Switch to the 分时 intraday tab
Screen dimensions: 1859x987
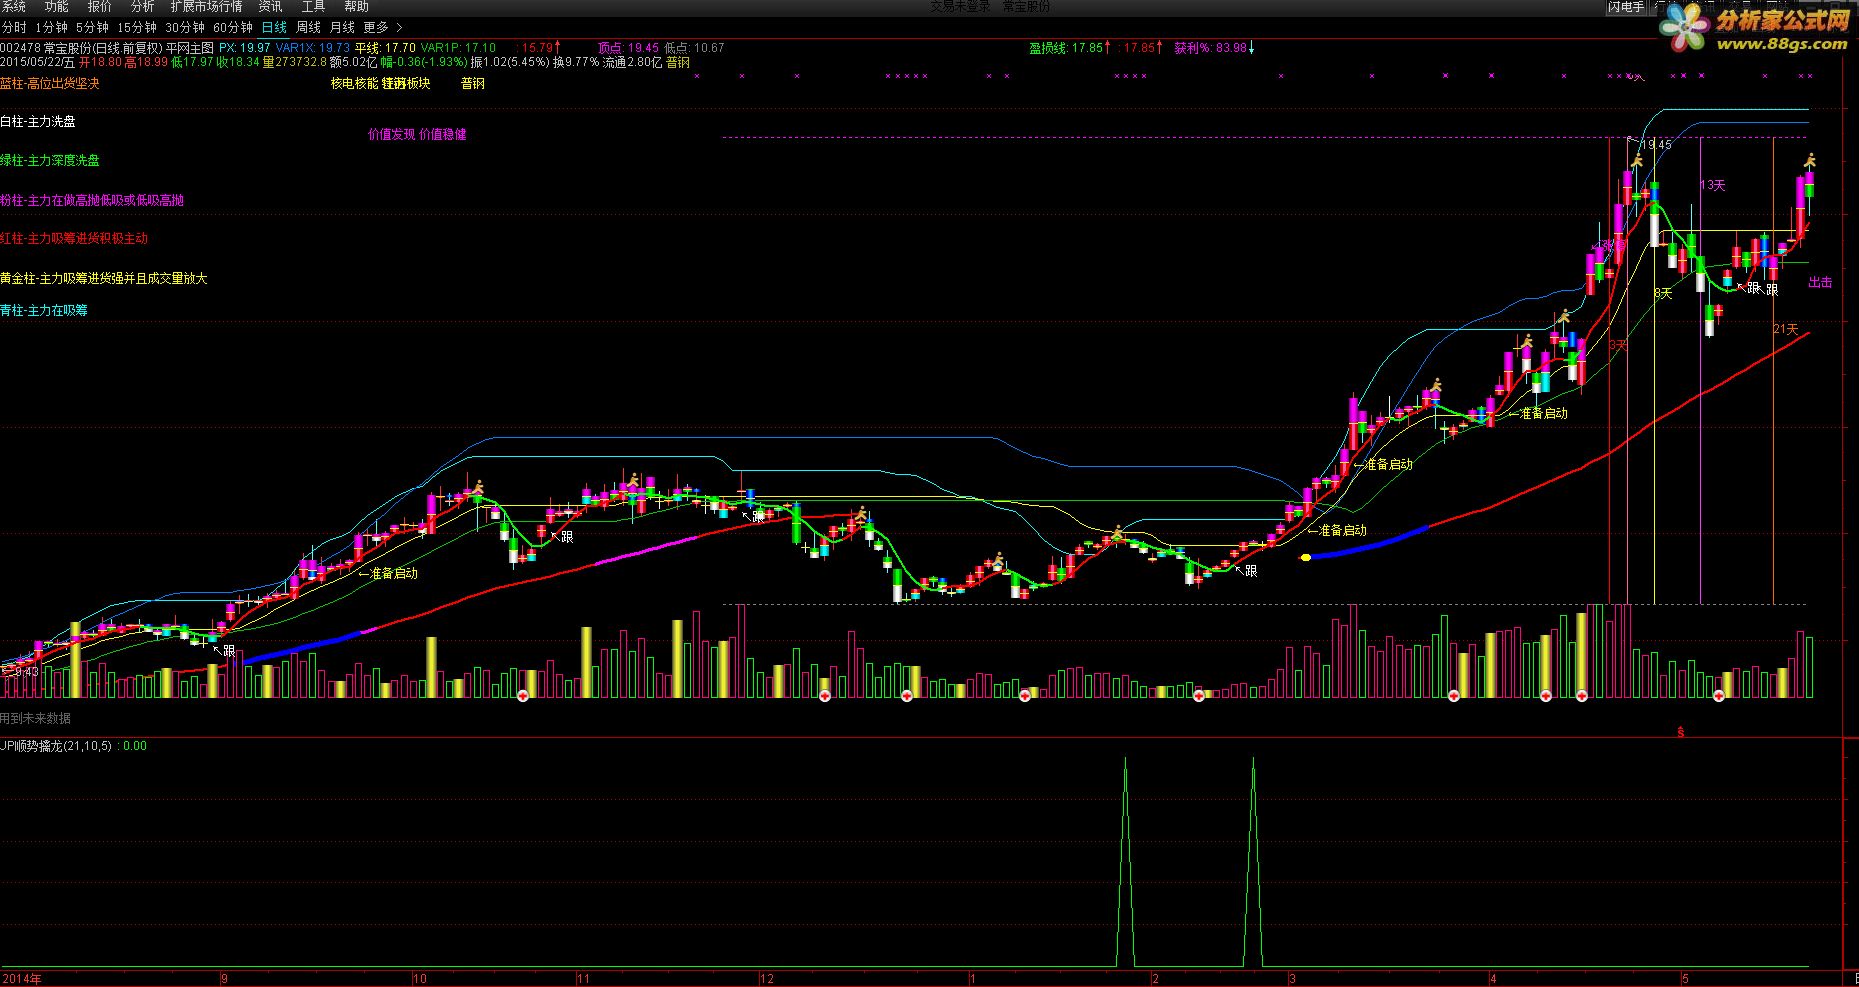click(x=14, y=28)
